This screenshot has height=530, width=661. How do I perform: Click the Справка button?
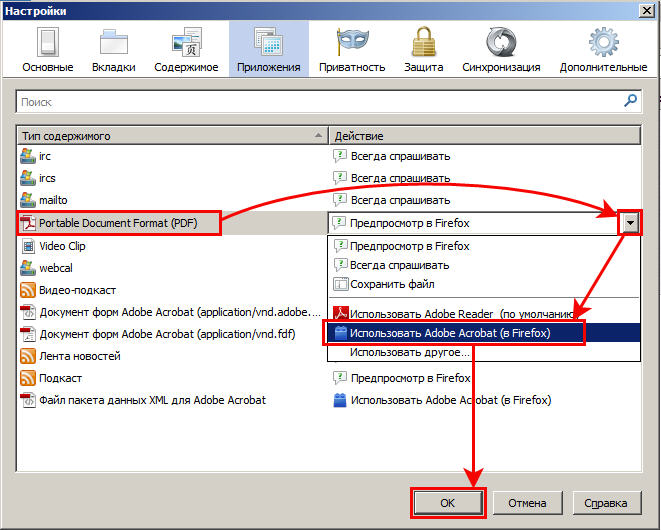604,502
